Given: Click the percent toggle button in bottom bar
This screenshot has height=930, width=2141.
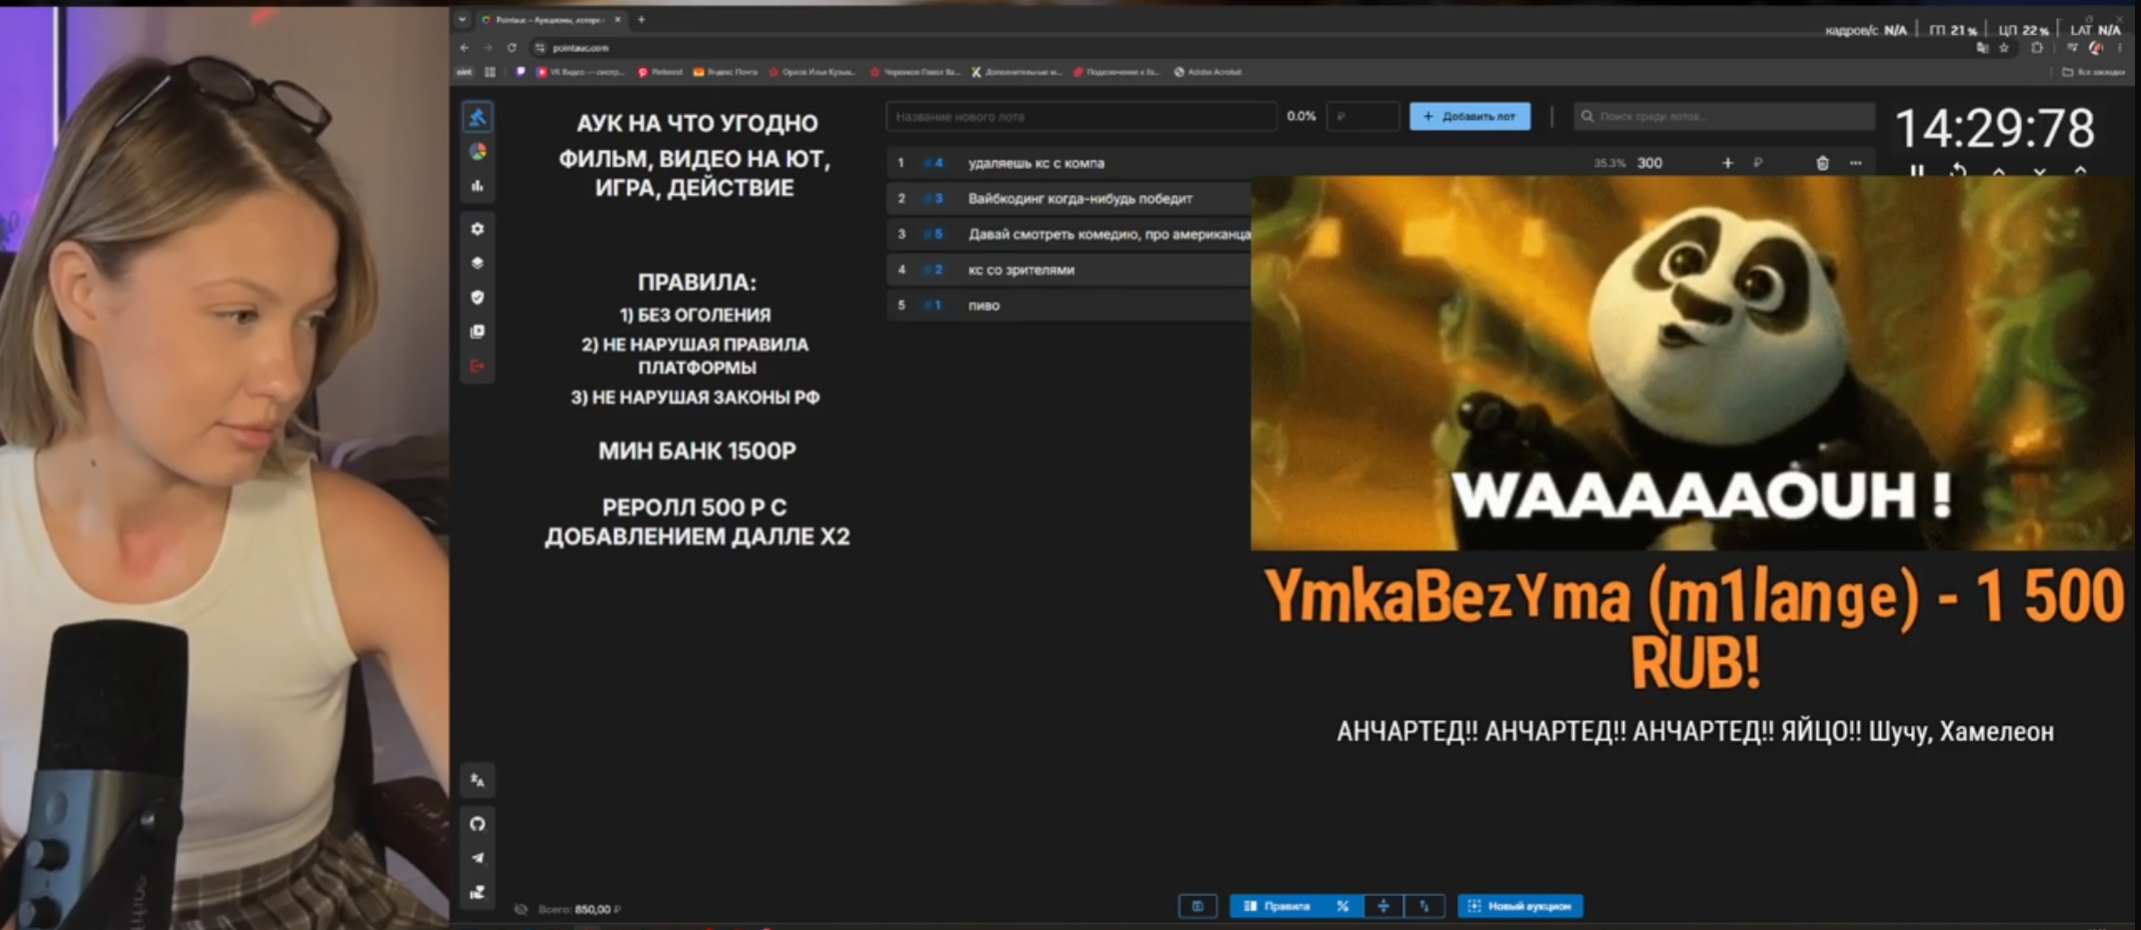Looking at the screenshot, I should (x=1343, y=906).
